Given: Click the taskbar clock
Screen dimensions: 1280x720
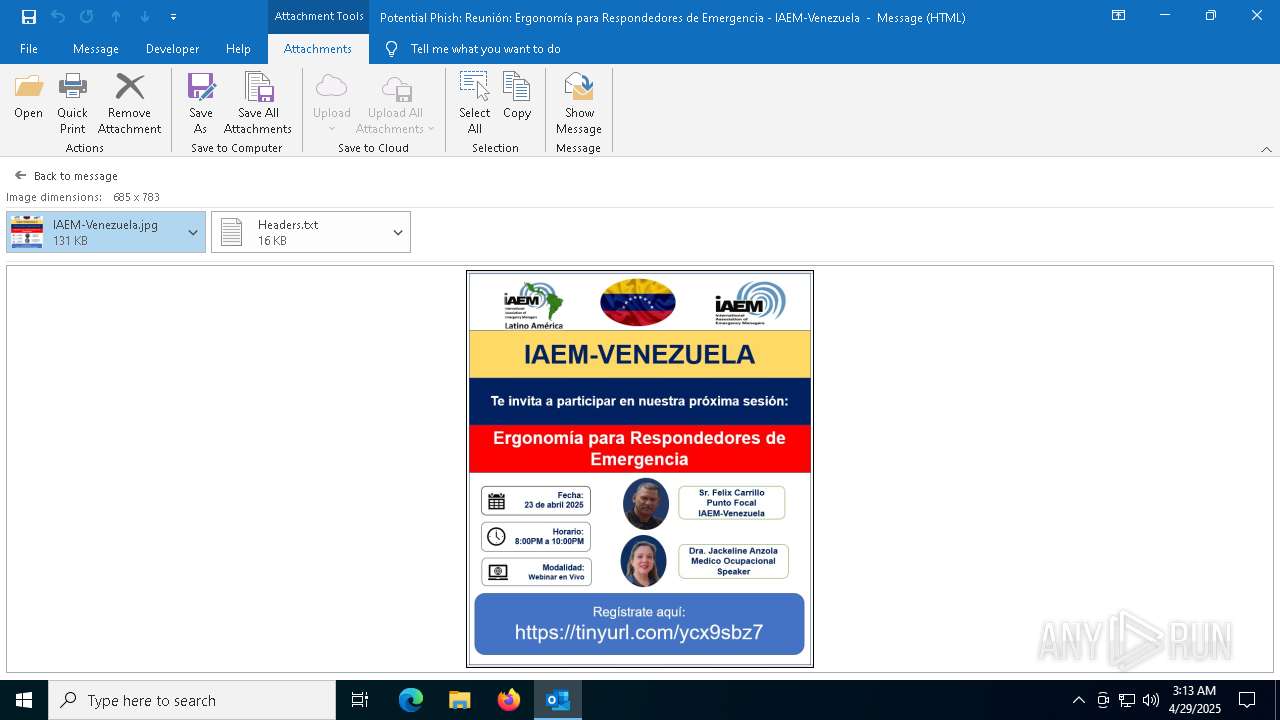Looking at the screenshot, I should tap(1194, 700).
